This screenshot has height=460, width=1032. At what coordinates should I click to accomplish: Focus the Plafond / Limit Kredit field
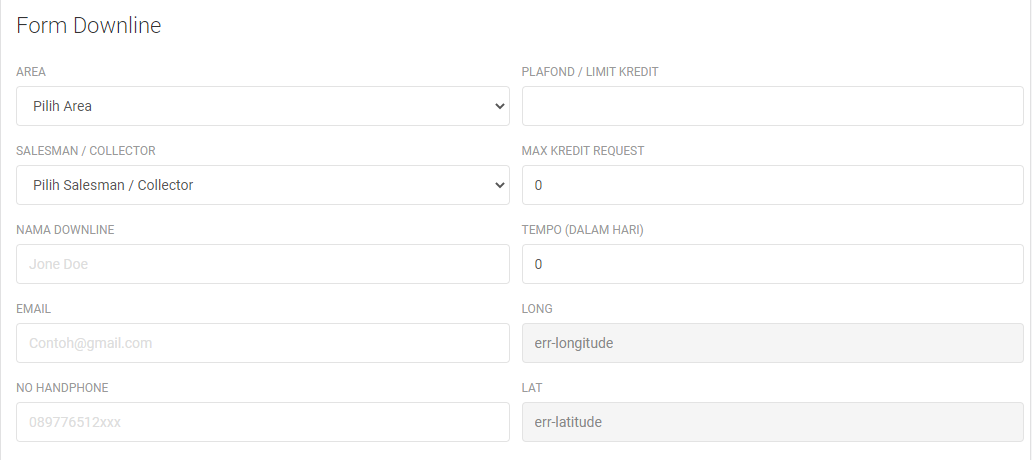[772, 106]
